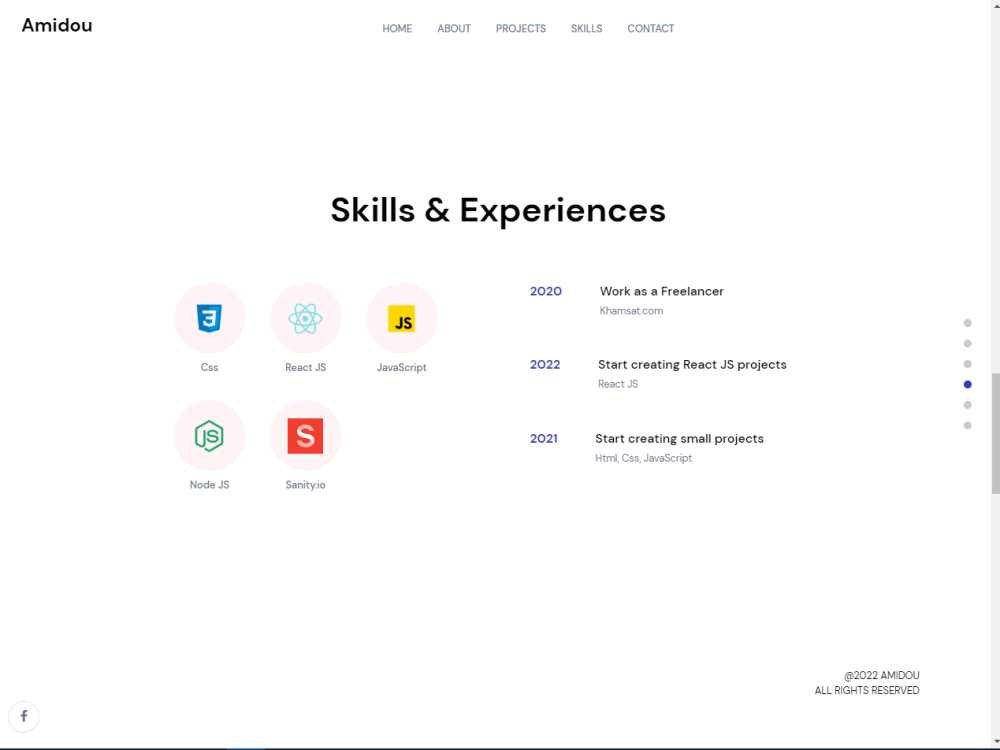Jump to fifth section navigation dot
Viewport: 1000px width, 750px height.
point(967,405)
